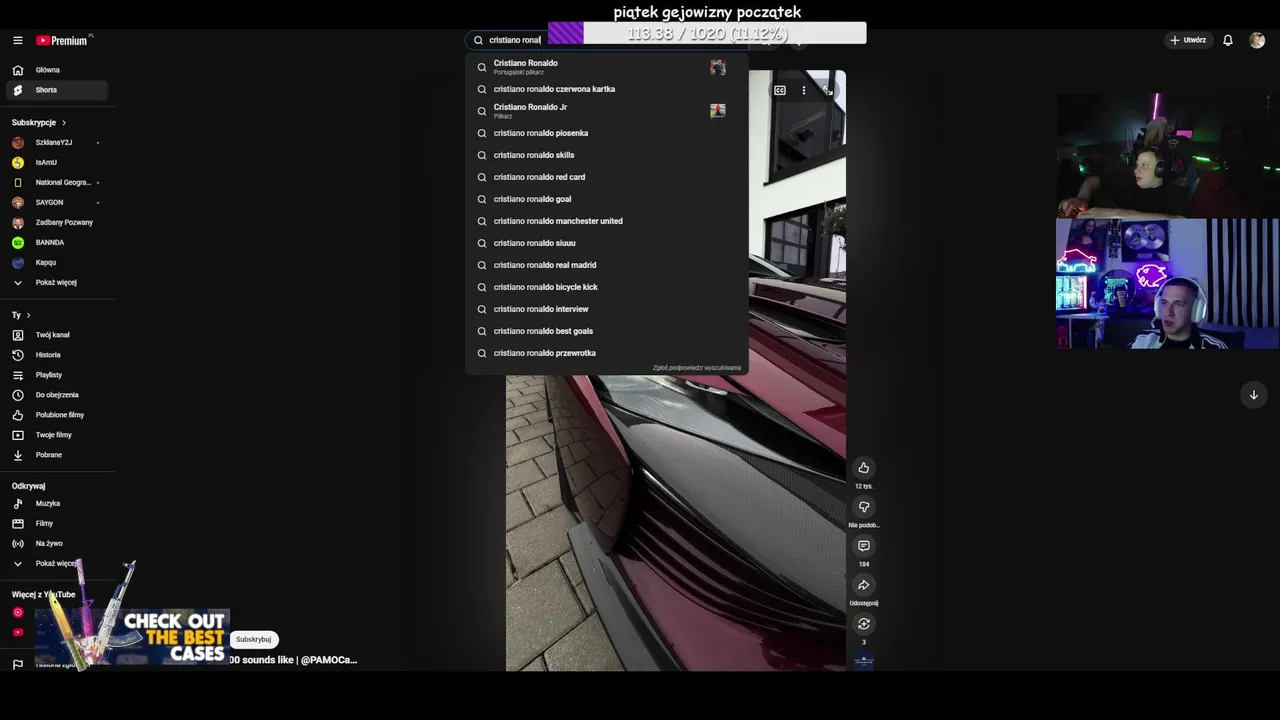Viewport: 1280px width, 720px height.
Task: Select suggestion cristiano ronaldo interview
Action: pos(607,309)
